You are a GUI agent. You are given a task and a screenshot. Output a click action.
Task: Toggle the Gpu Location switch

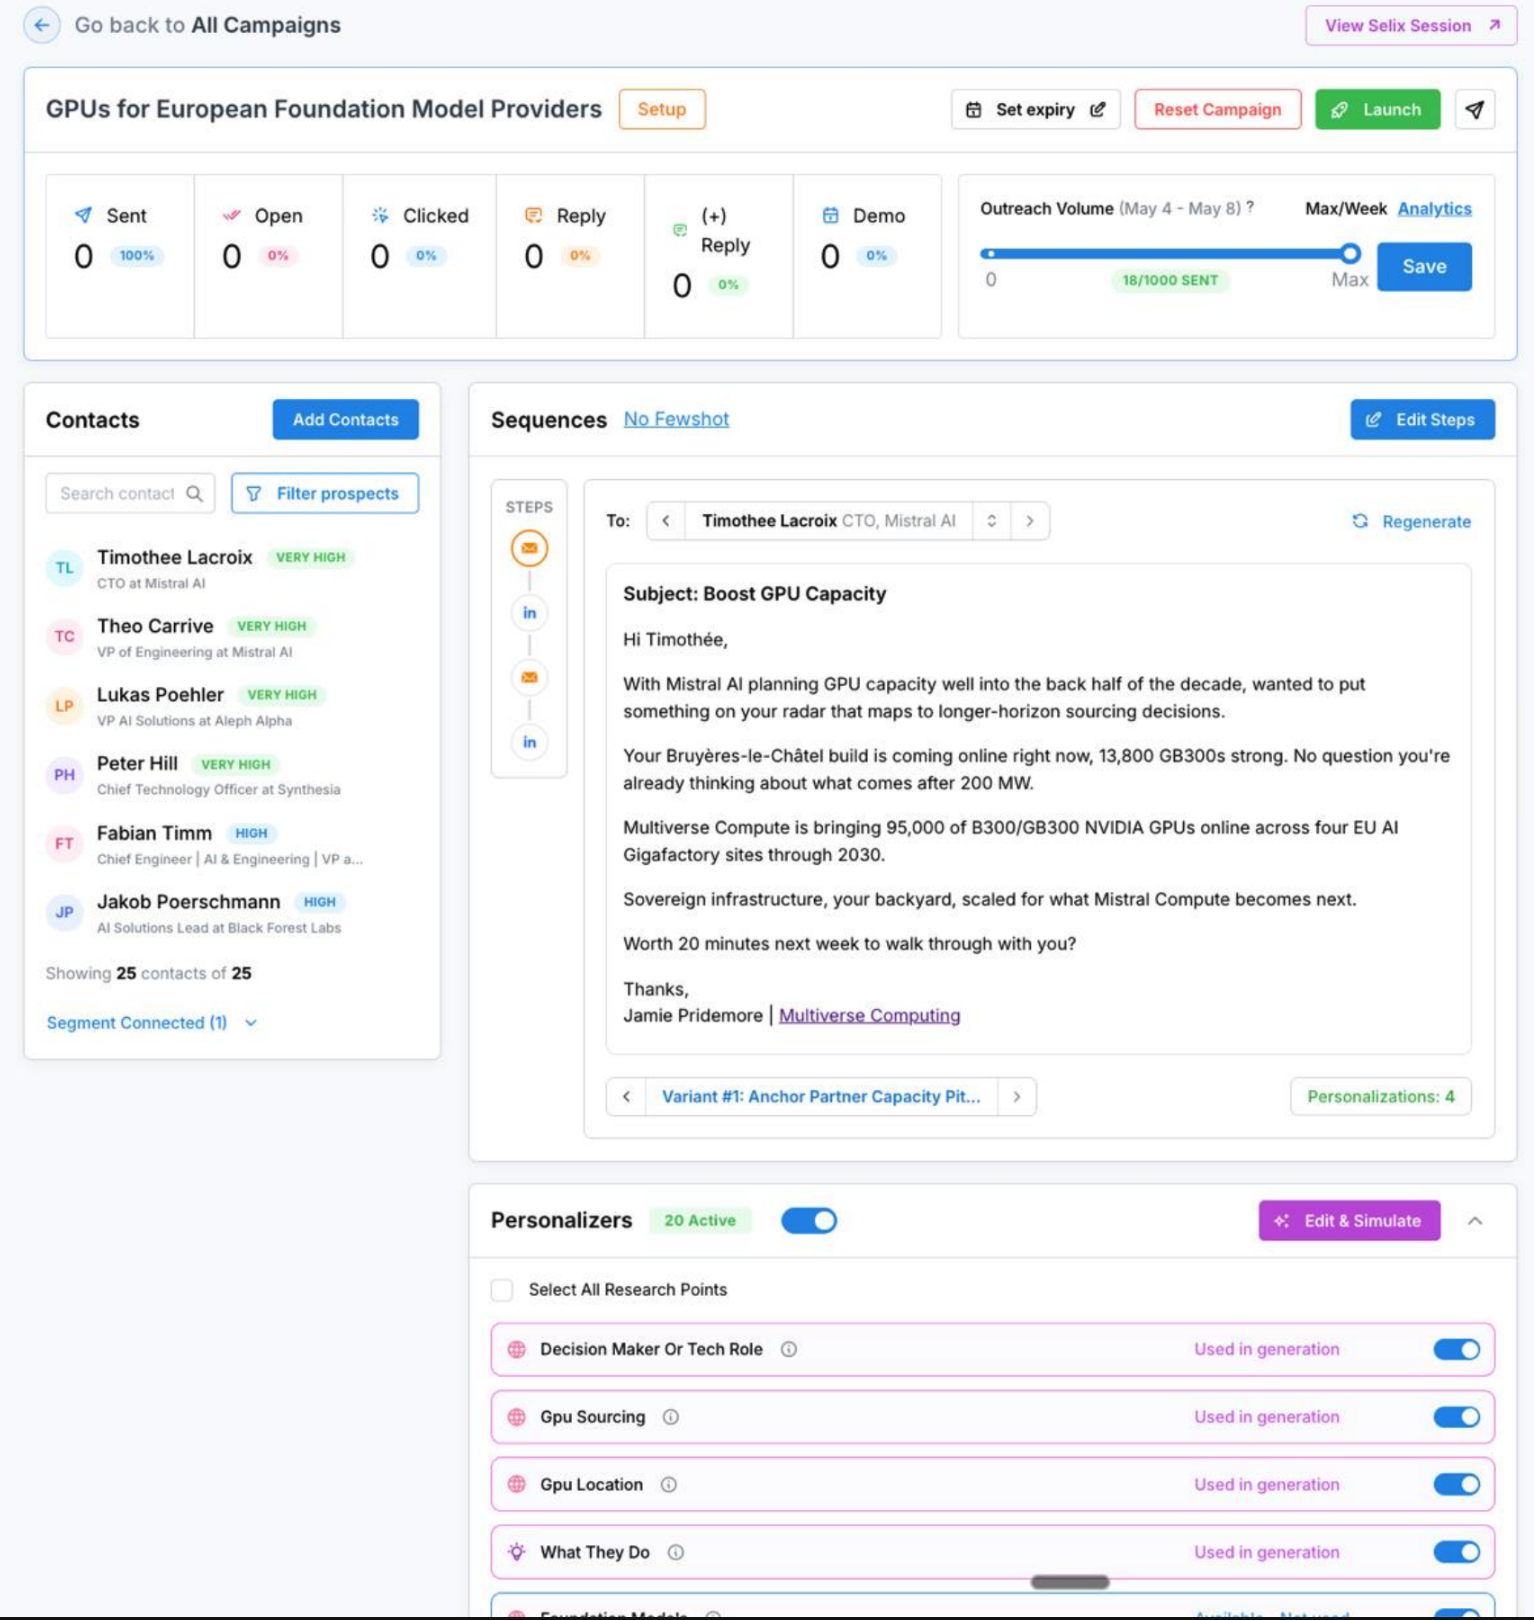(x=1456, y=1485)
